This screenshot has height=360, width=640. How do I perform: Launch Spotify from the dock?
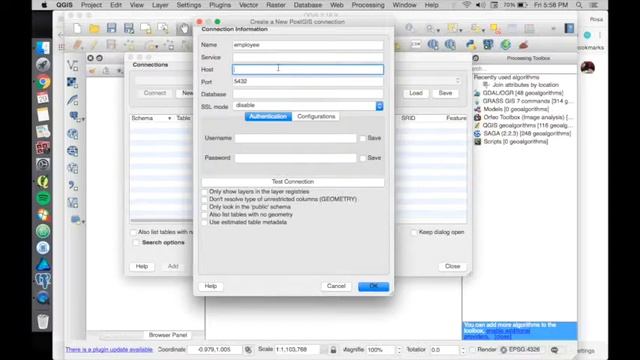[43, 198]
